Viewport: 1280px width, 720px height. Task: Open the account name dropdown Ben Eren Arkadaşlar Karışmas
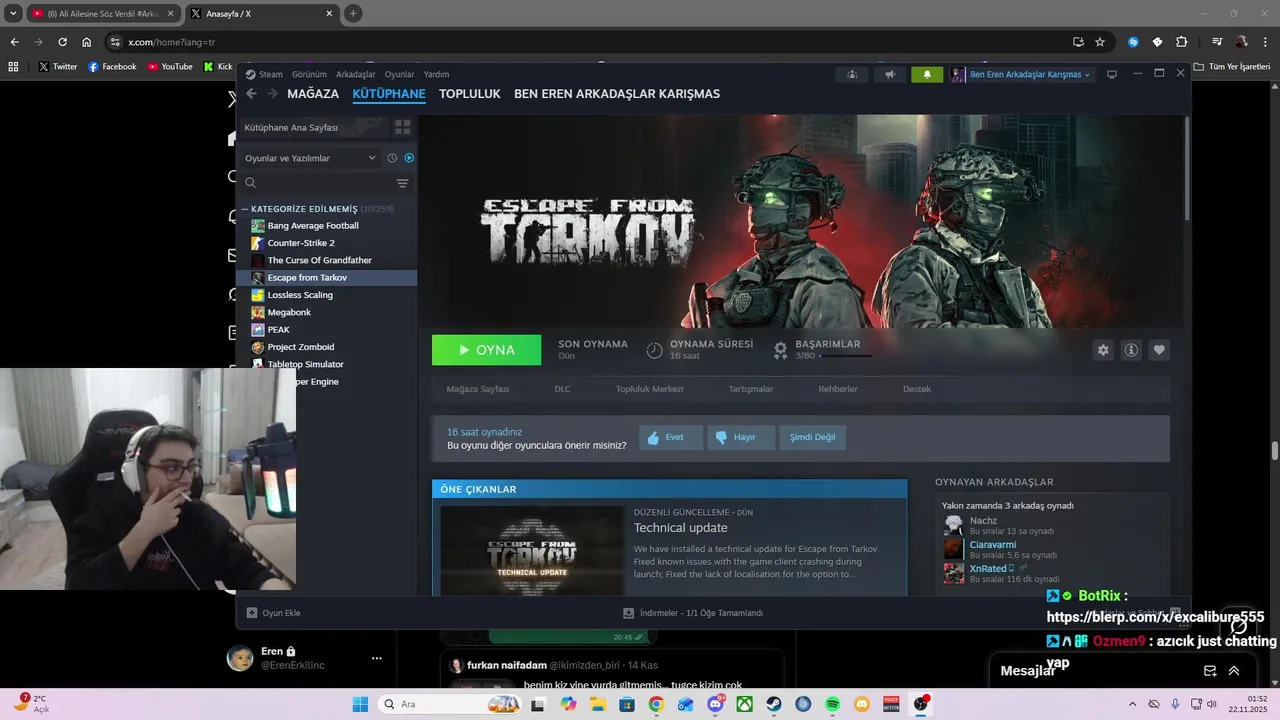click(1021, 74)
